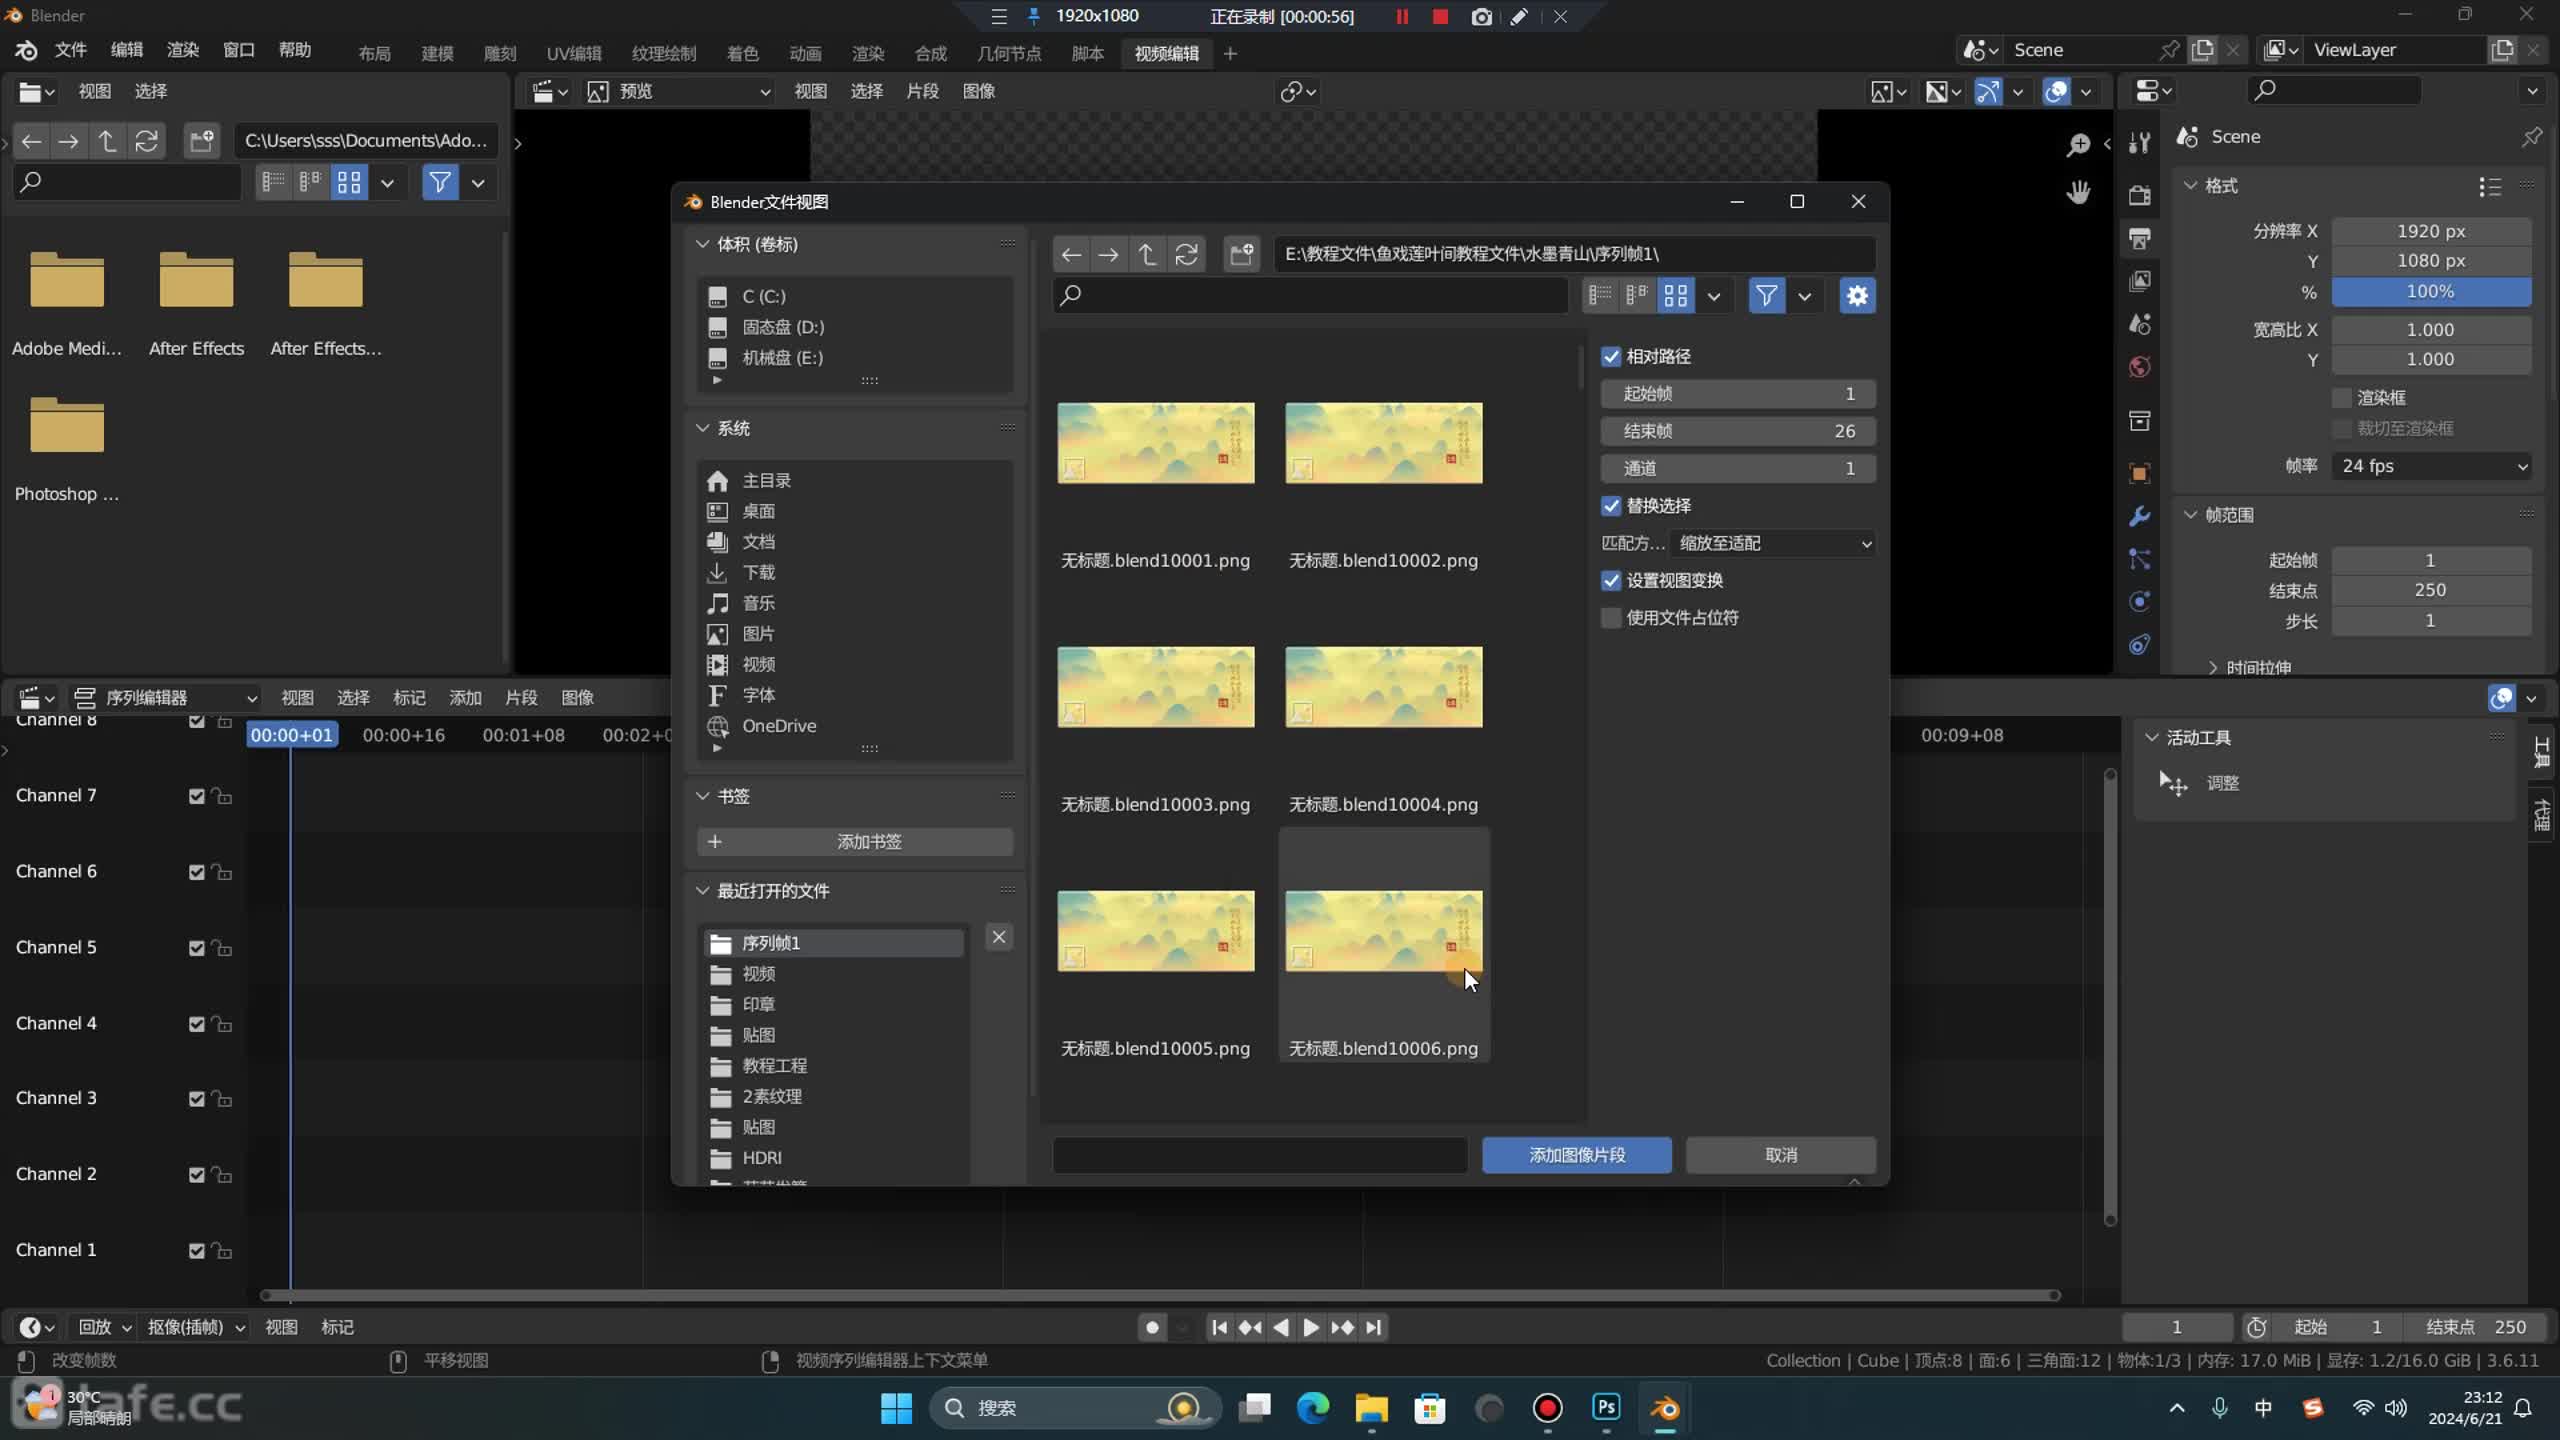Collapse 最近打开的文件 panel
Screen dimensions: 2560x1440
702,891
